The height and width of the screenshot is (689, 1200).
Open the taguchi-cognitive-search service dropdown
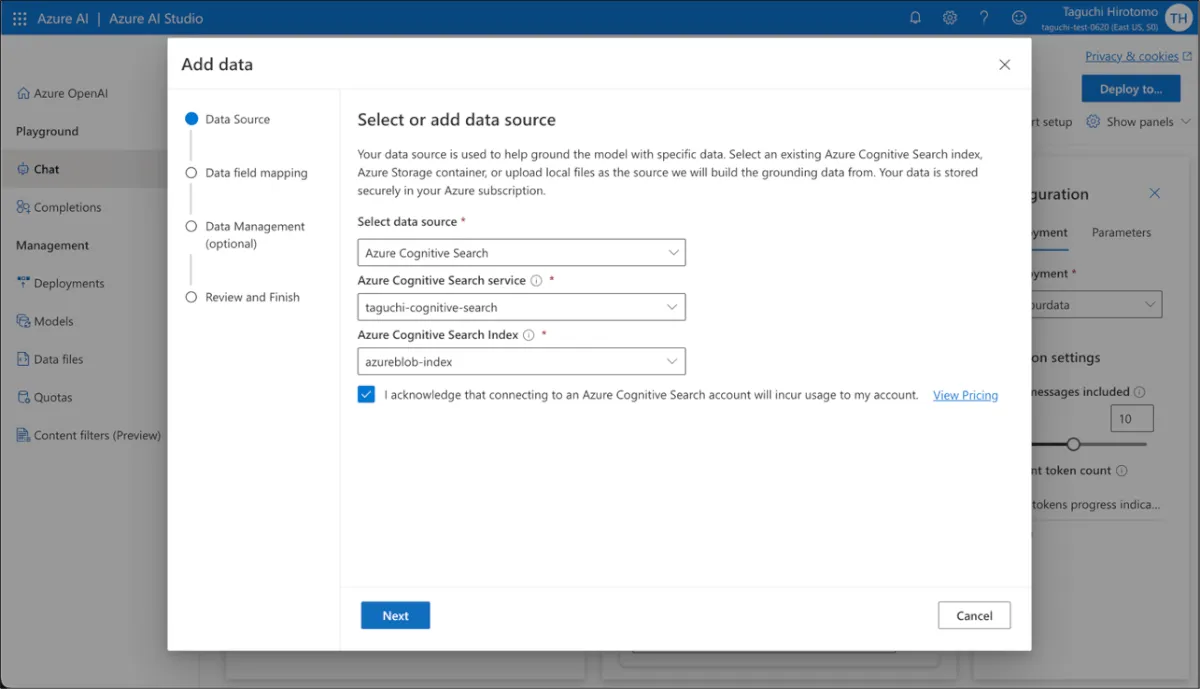[x=521, y=307]
